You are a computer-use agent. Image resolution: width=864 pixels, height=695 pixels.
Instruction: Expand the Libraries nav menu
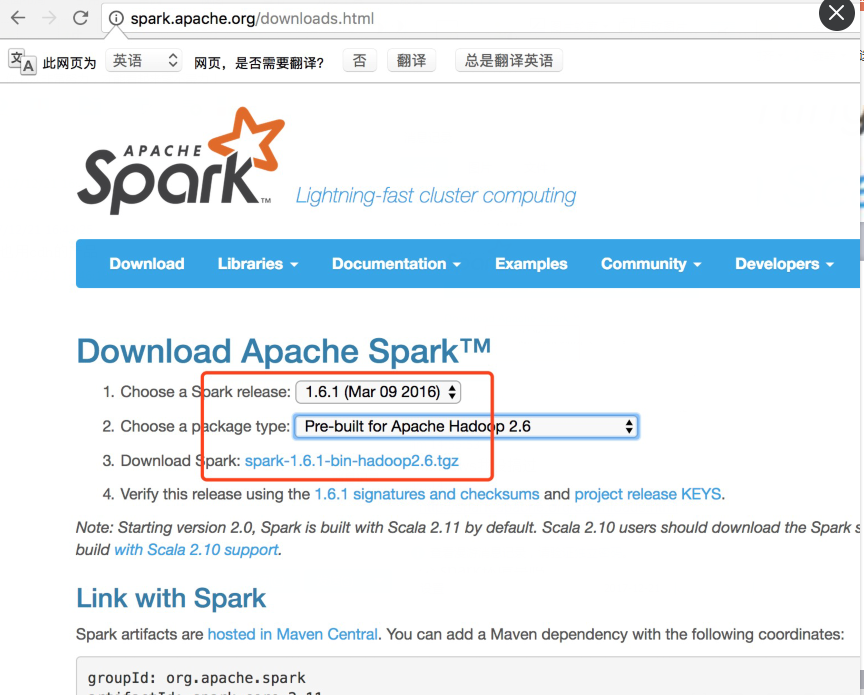coord(257,263)
